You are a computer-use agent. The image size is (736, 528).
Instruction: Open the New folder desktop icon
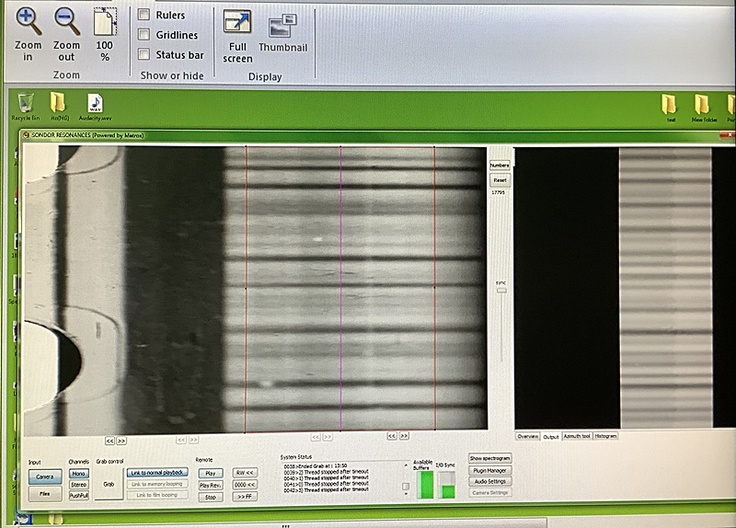pos(704,105)
